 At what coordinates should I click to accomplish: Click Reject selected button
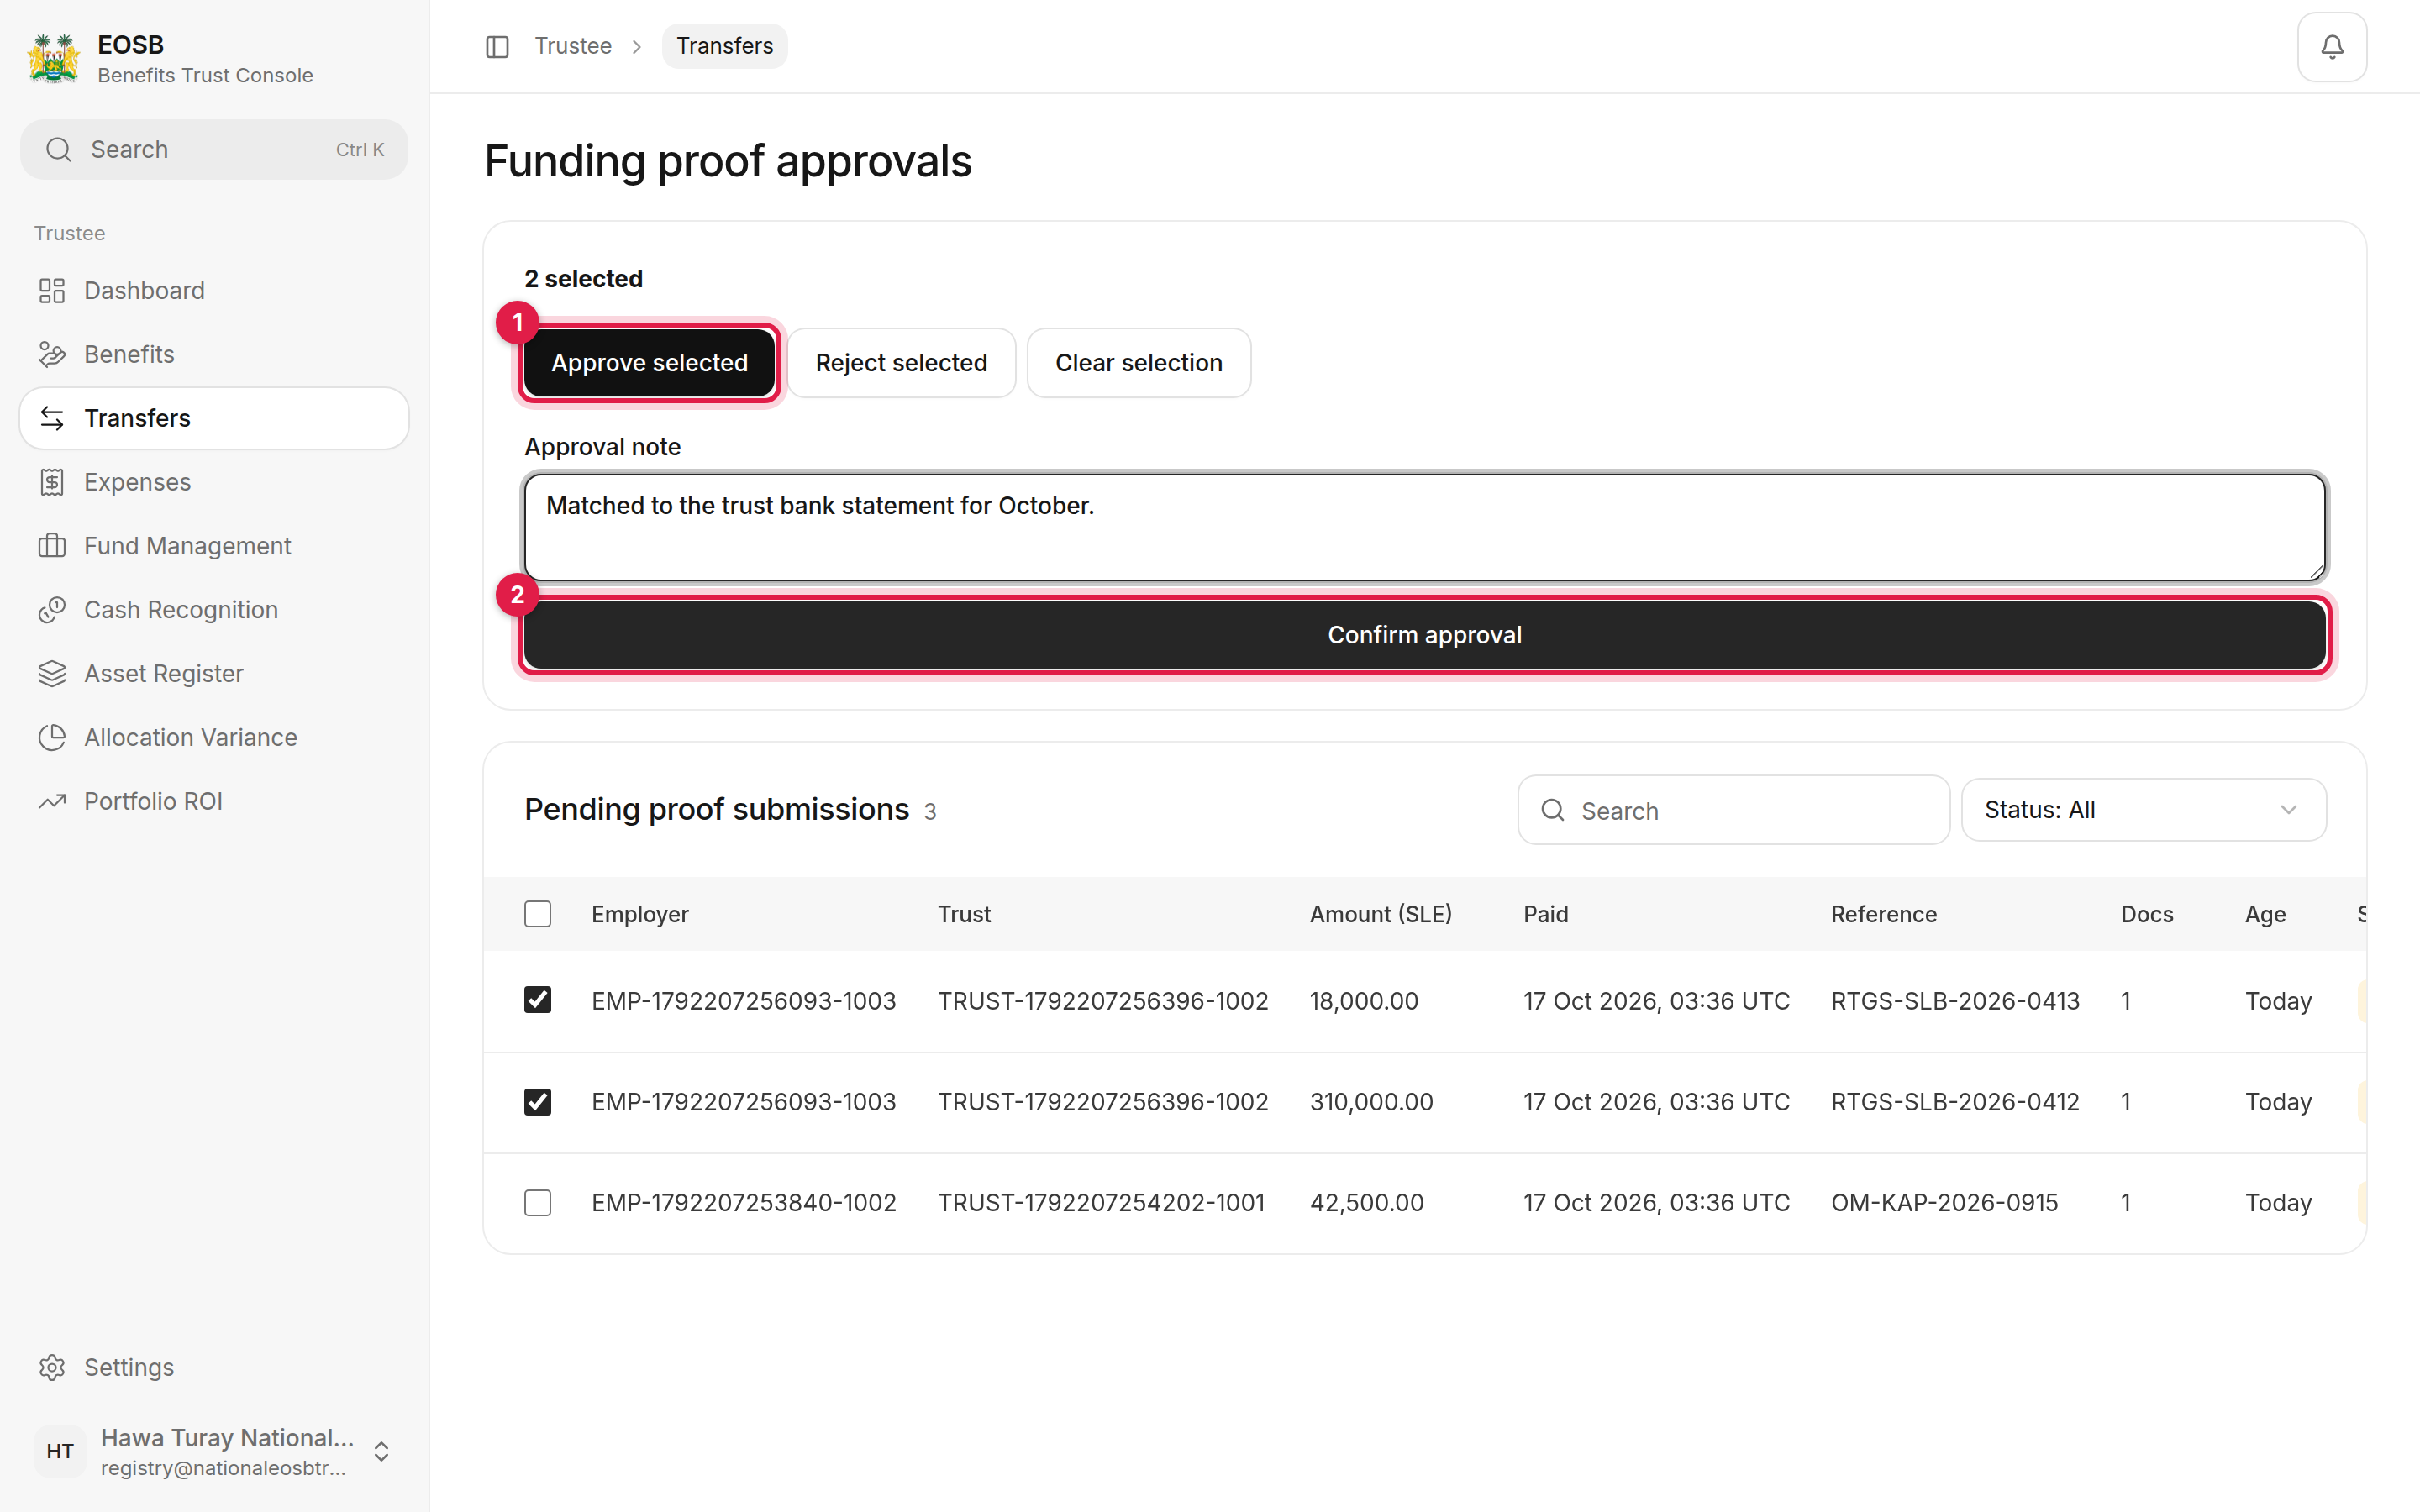pyautogui.click(x=901, y=363)
